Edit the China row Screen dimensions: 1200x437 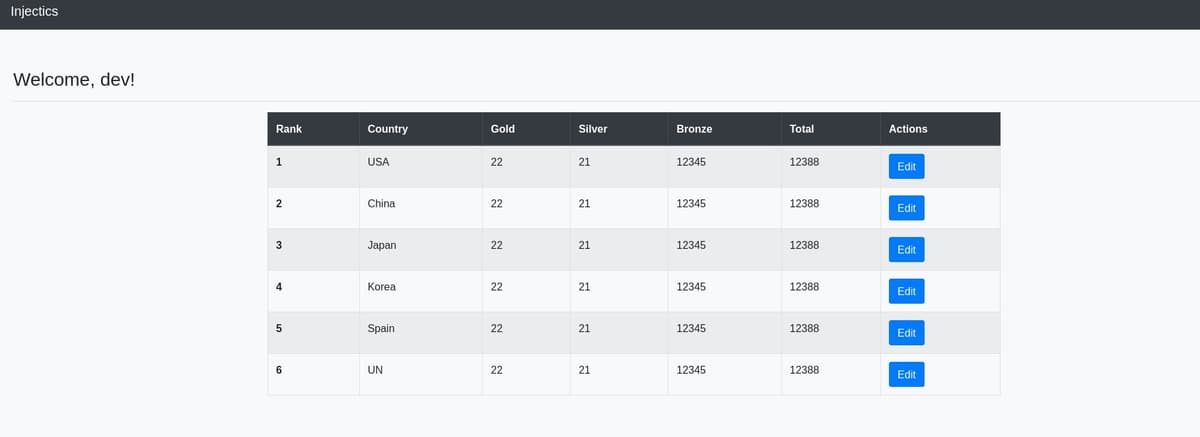coord(906,208)
